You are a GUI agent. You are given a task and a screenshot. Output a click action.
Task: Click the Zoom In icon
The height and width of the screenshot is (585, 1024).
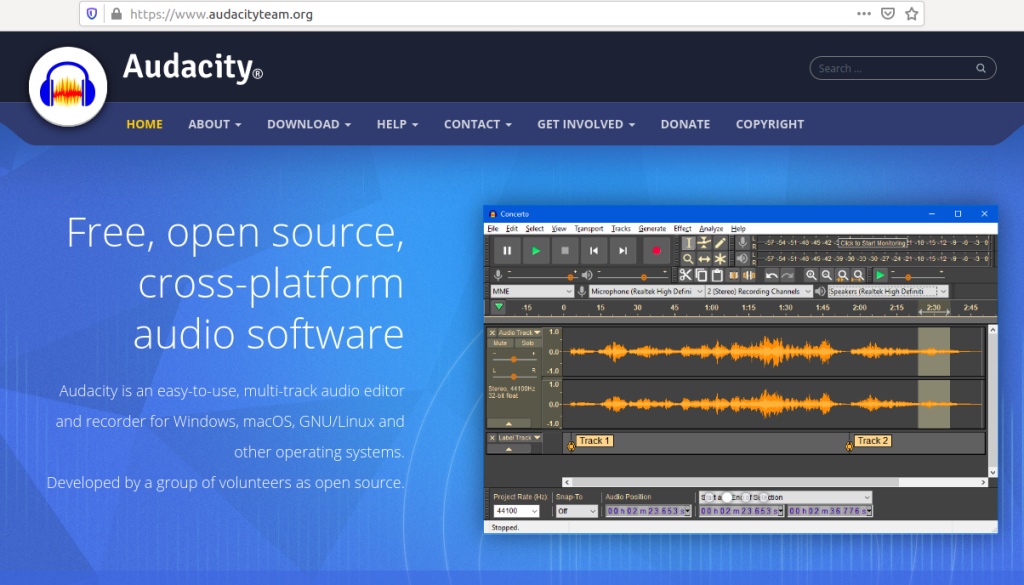point(811,276)
